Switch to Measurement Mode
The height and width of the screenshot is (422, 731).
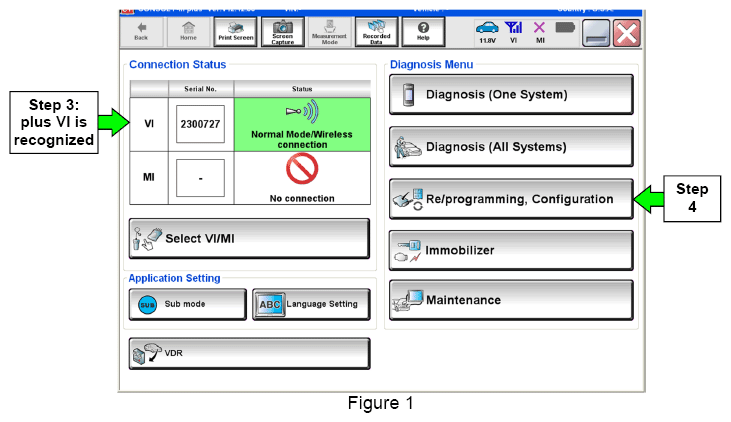329,32
